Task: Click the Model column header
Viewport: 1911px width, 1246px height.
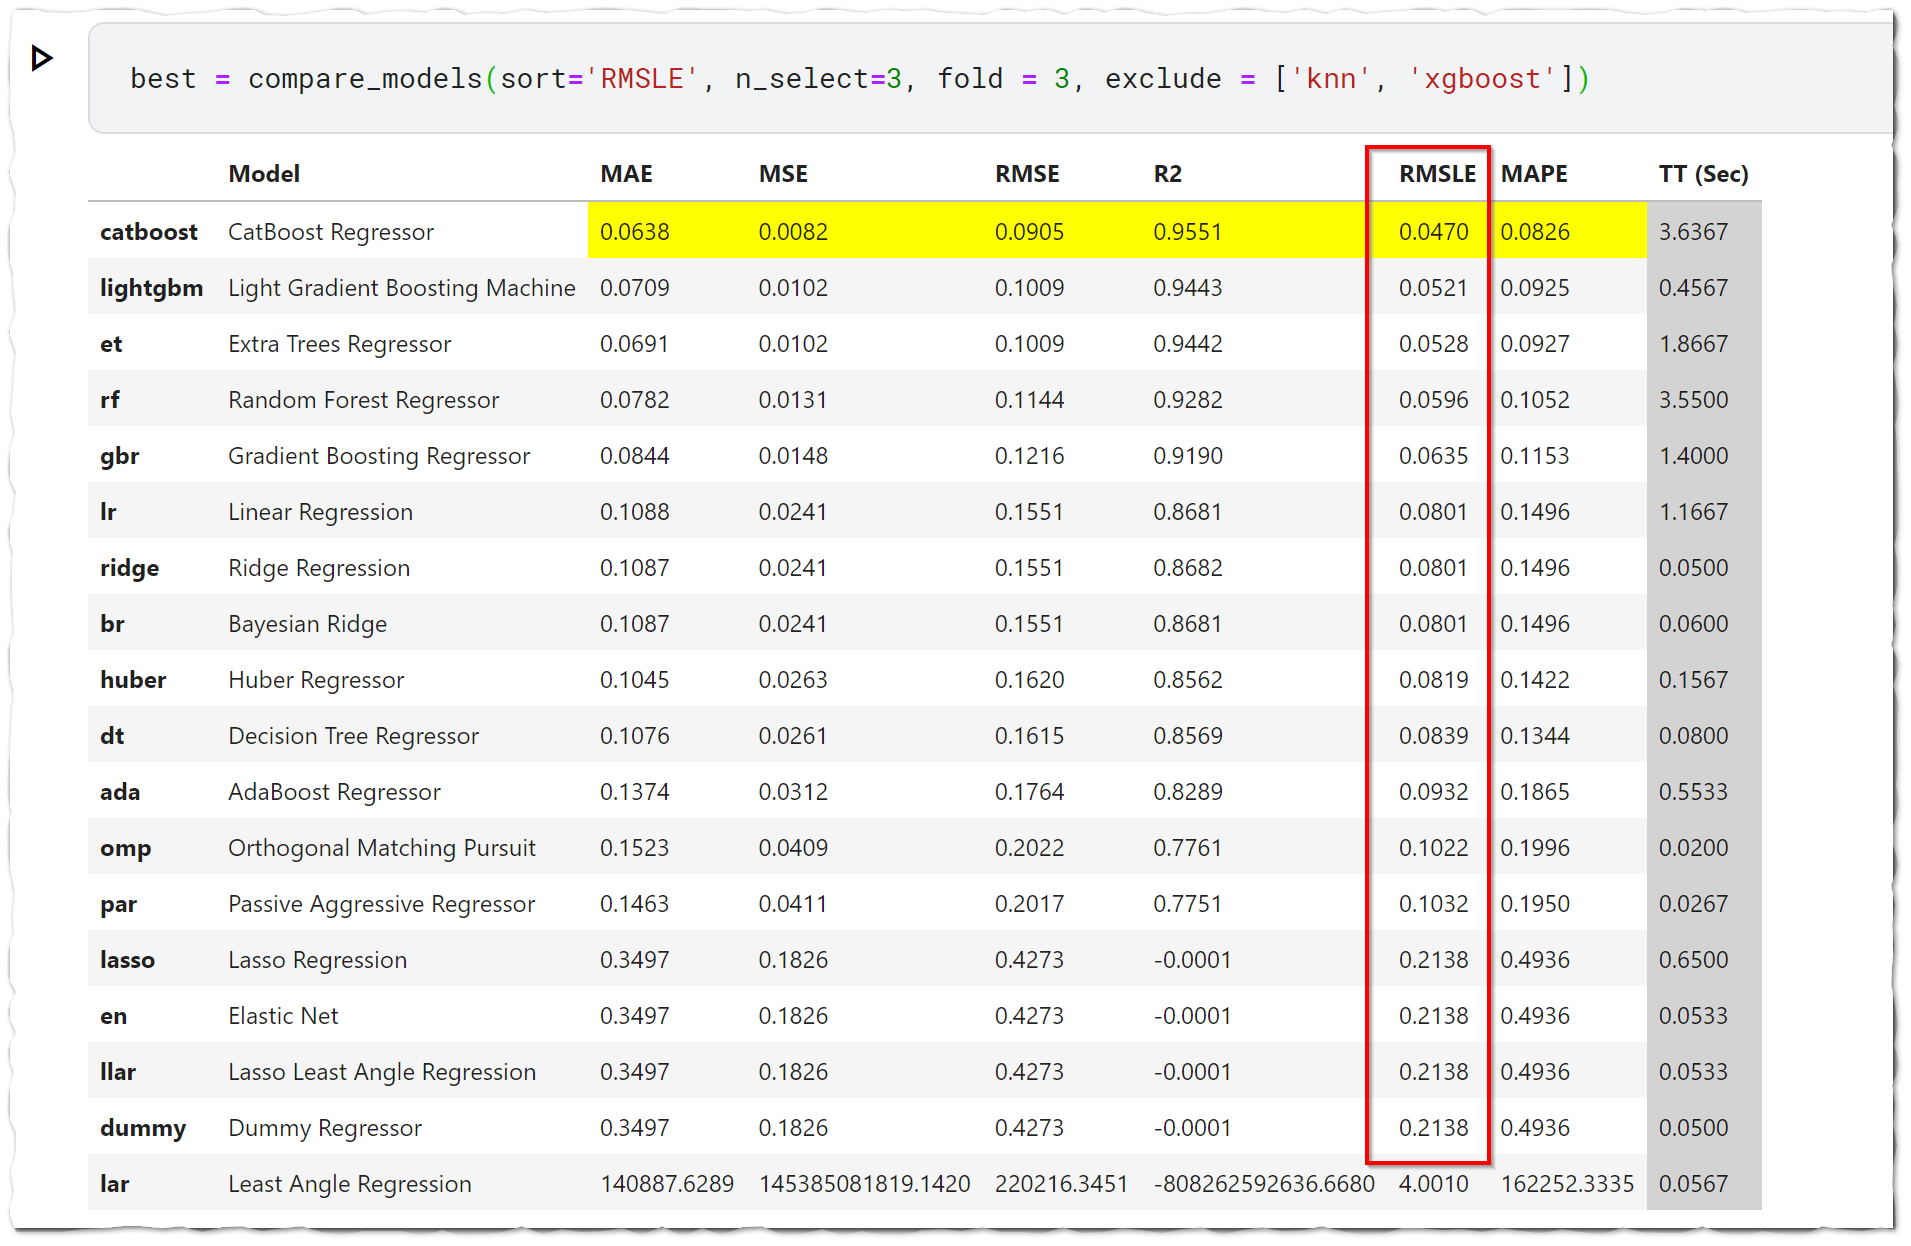Action: (x=263, y=173)
